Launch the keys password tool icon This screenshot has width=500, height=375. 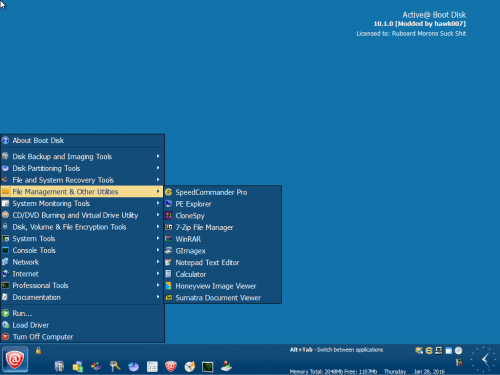pos(115,366)
